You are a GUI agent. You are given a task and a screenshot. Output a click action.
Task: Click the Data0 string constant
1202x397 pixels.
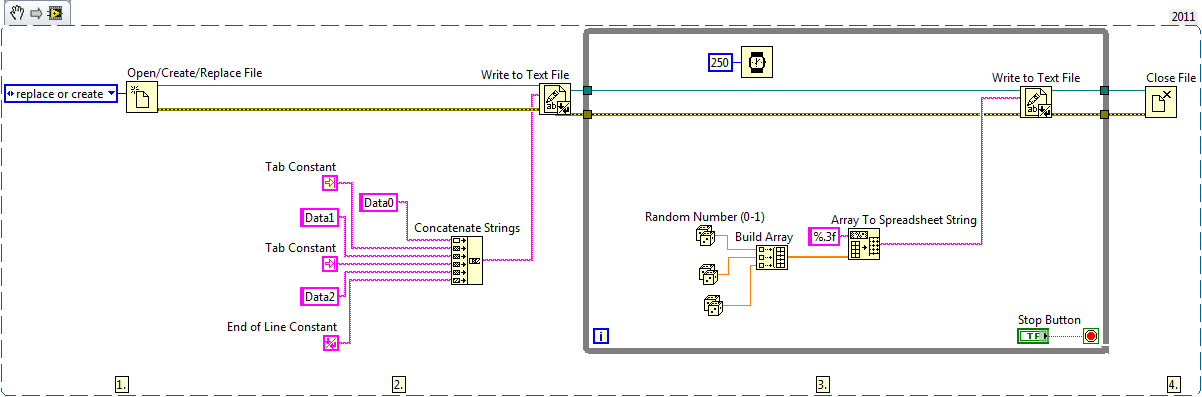pos(379,203)
